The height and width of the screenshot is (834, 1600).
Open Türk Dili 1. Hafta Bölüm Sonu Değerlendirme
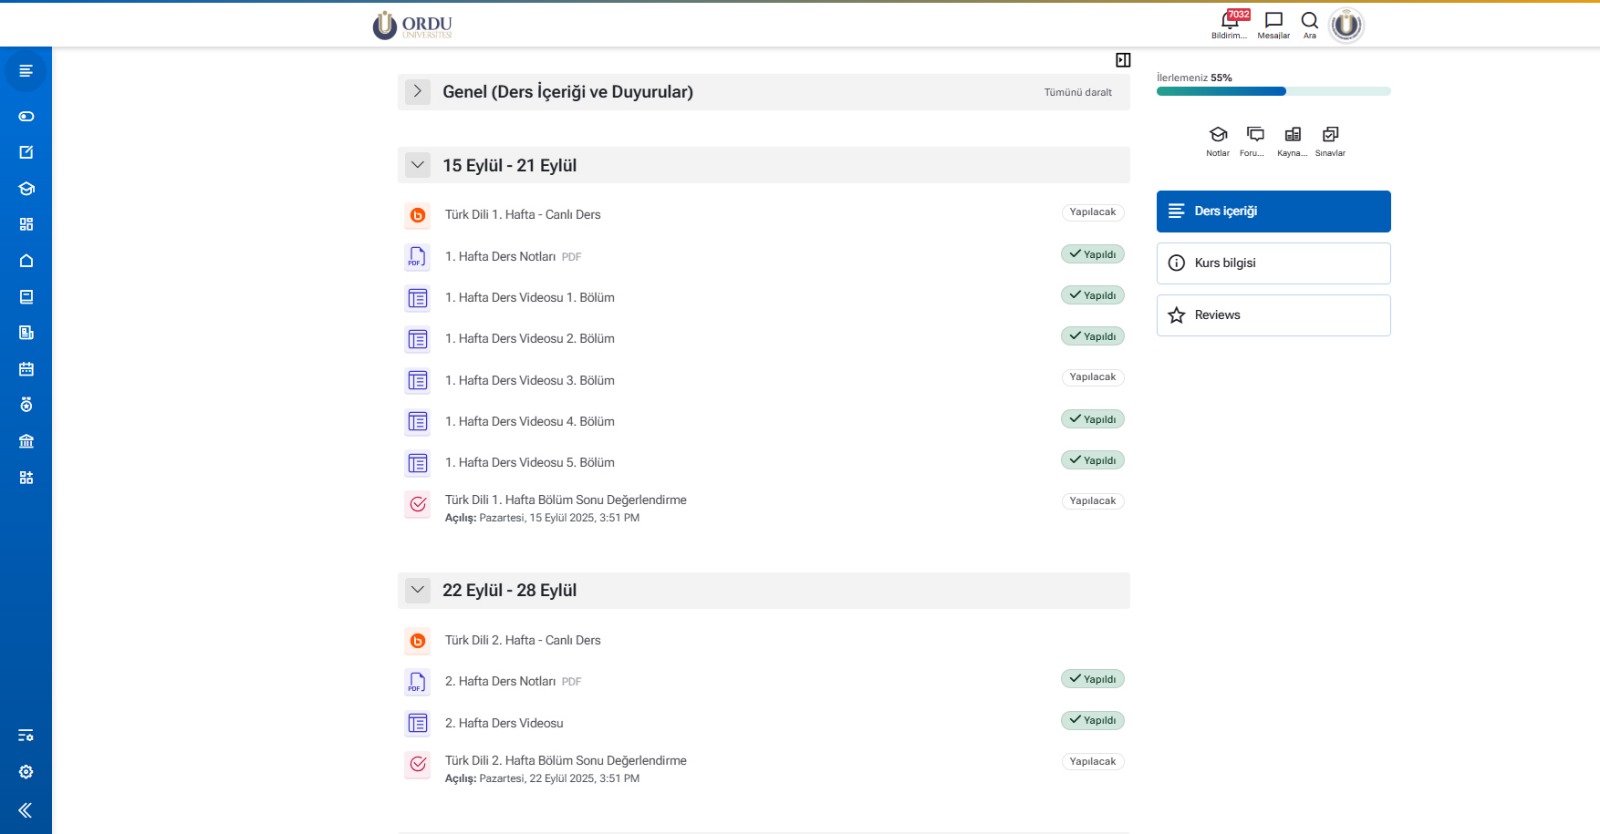click(x=565, y=500)
